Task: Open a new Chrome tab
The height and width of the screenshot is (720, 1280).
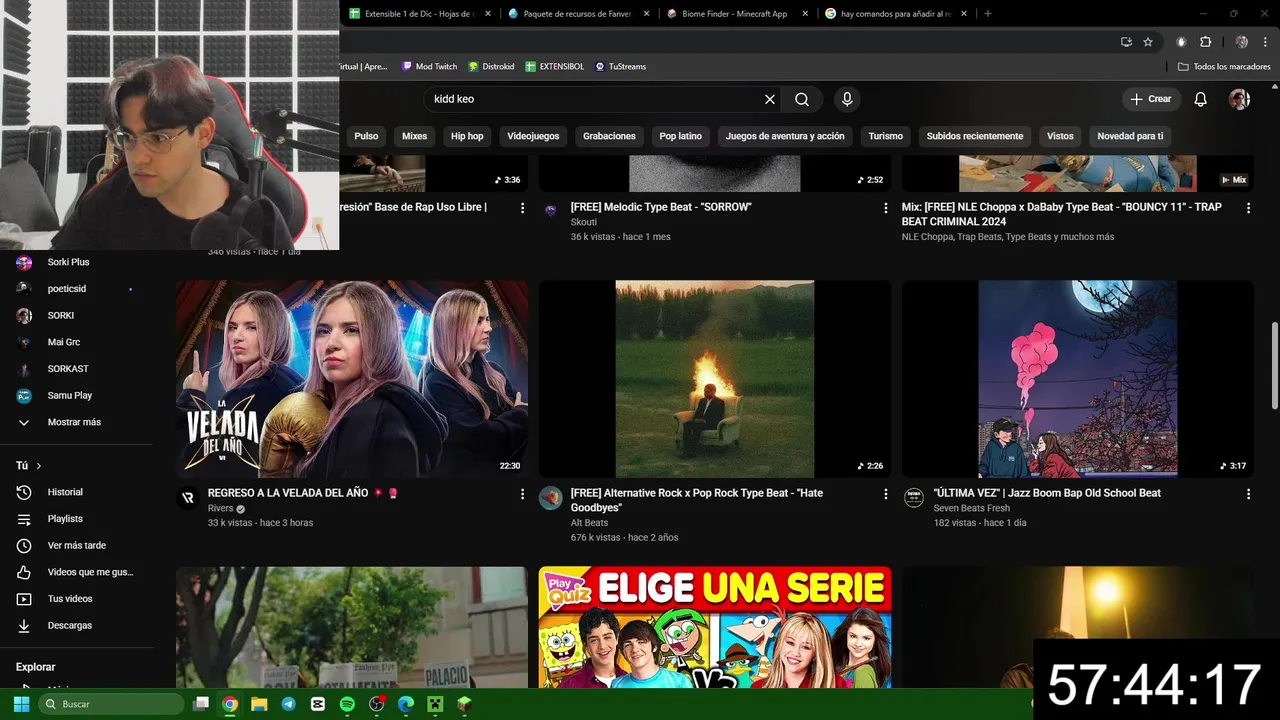Action: coord(988,14)
